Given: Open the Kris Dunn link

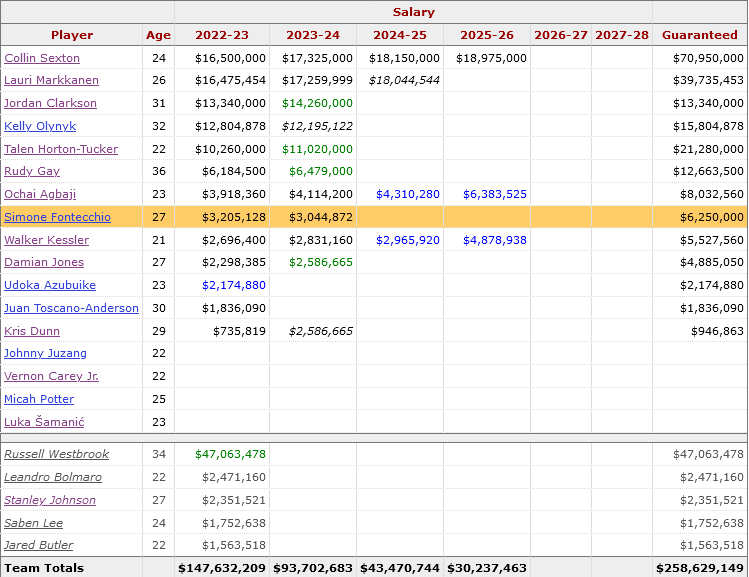Looking at the screenshot, I should point(32,331).
